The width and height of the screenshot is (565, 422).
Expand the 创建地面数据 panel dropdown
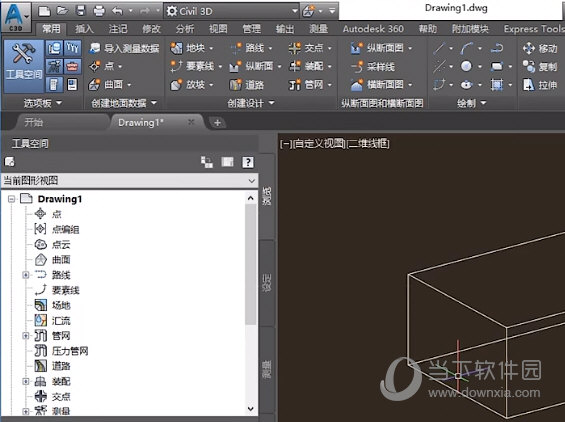(x=124, y=103)
